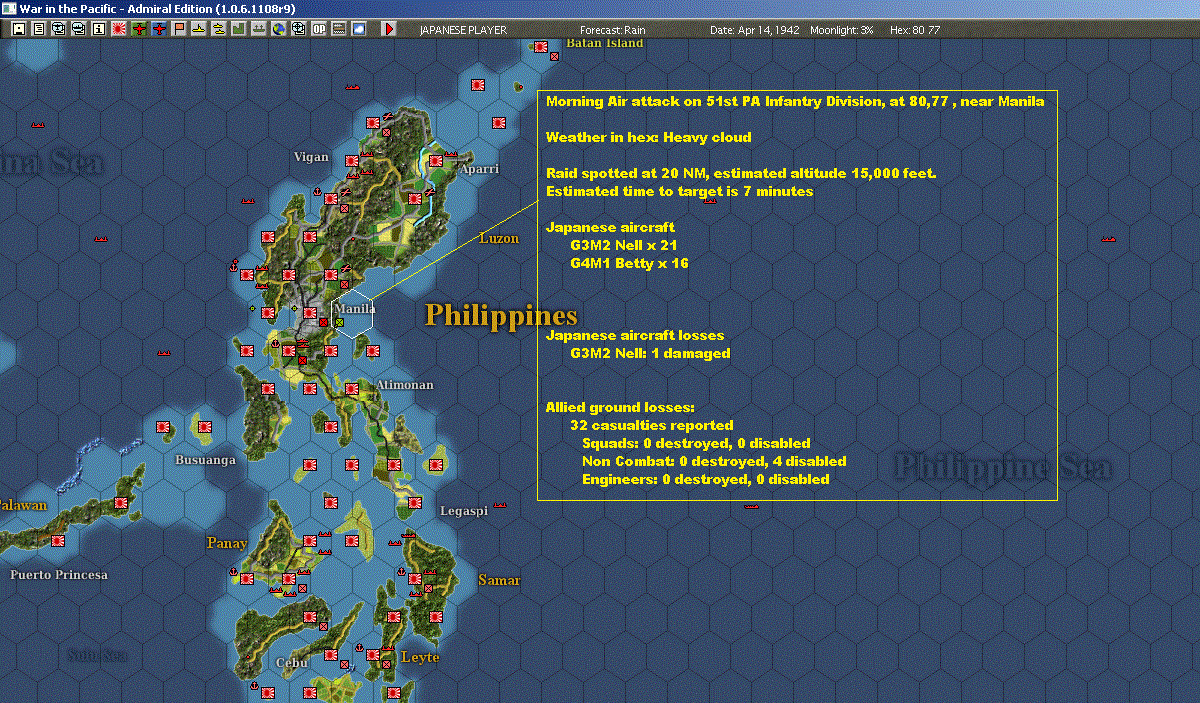Click the Panay island label

[227, 543]
